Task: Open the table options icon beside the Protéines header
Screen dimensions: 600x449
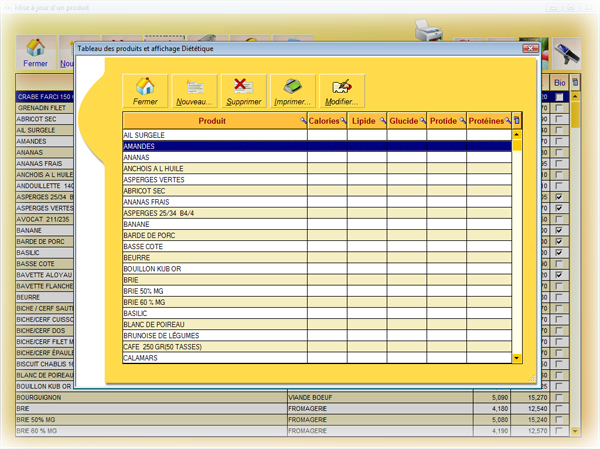Action: [517, 121]
